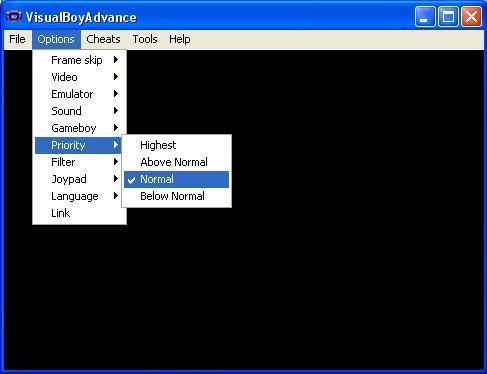Select the highlighted Priority menu entry
487x374 pixels.
79,145
